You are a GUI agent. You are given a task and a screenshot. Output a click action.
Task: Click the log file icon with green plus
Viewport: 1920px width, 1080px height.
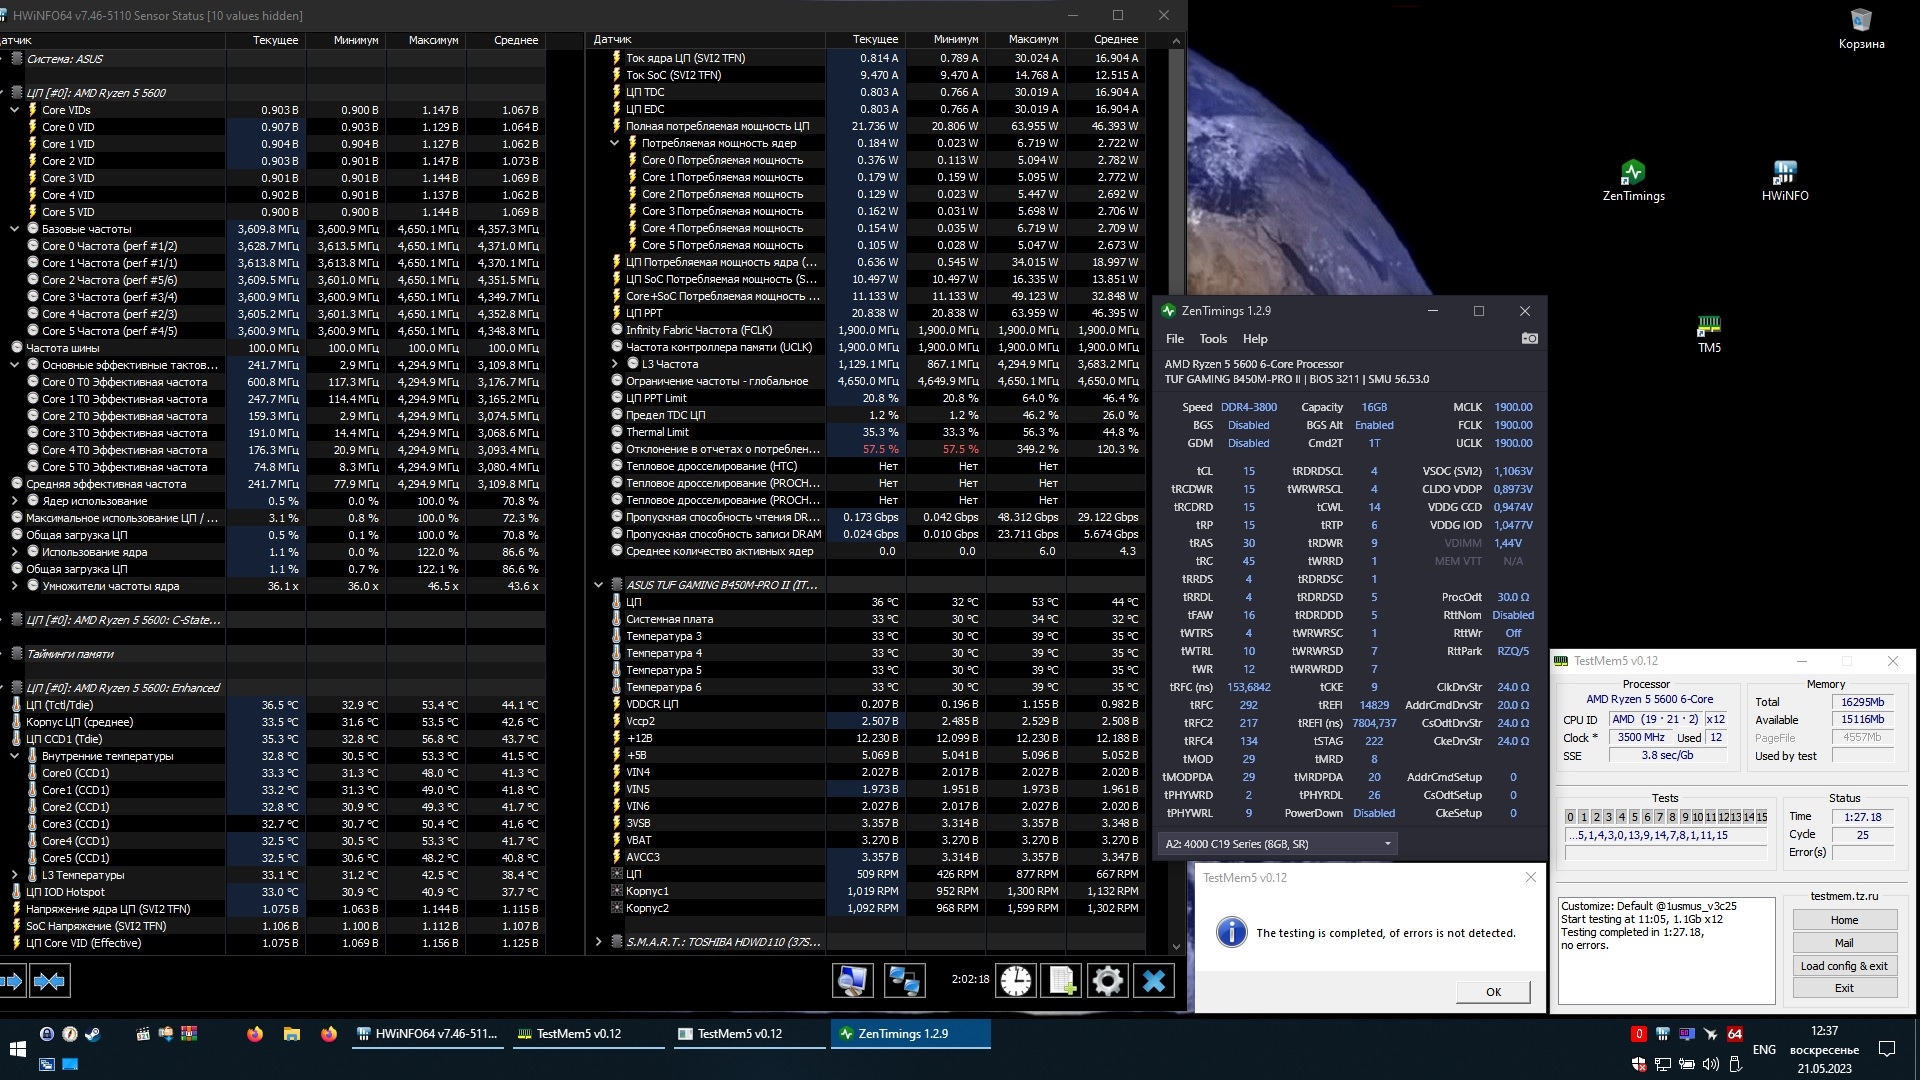tap(1061, 981)
